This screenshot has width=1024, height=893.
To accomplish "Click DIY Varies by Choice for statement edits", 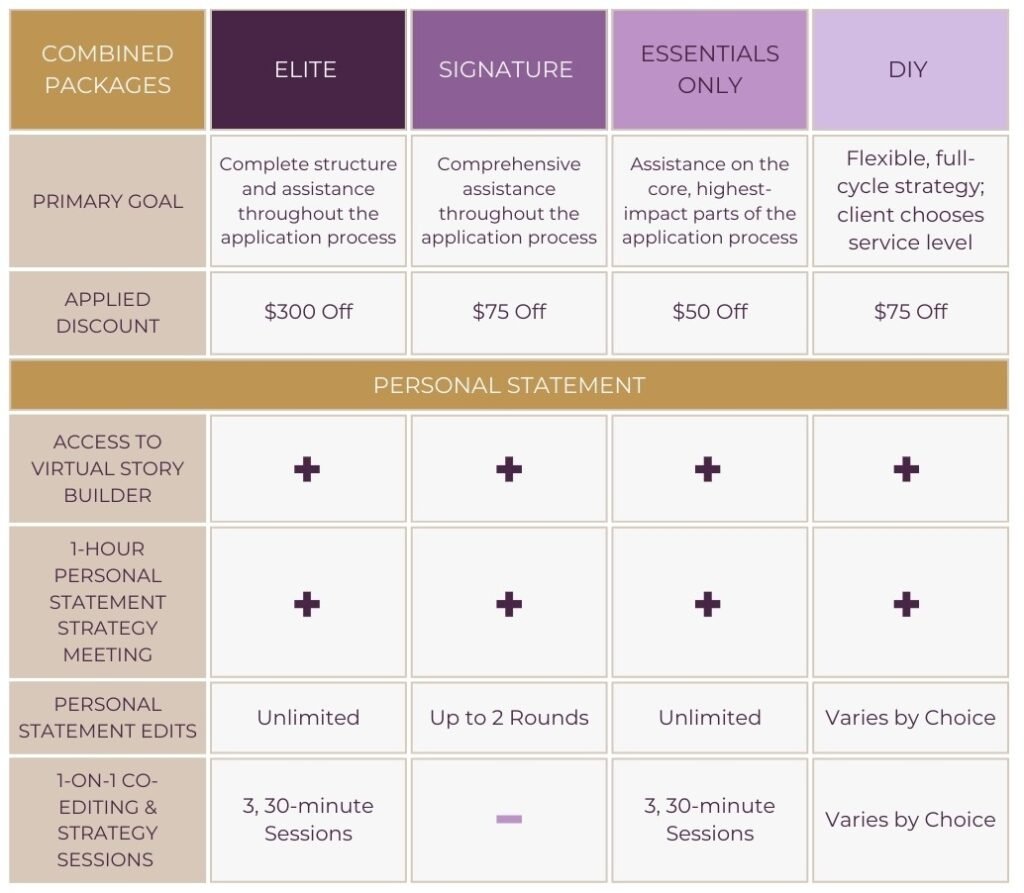I will [910, 718].
